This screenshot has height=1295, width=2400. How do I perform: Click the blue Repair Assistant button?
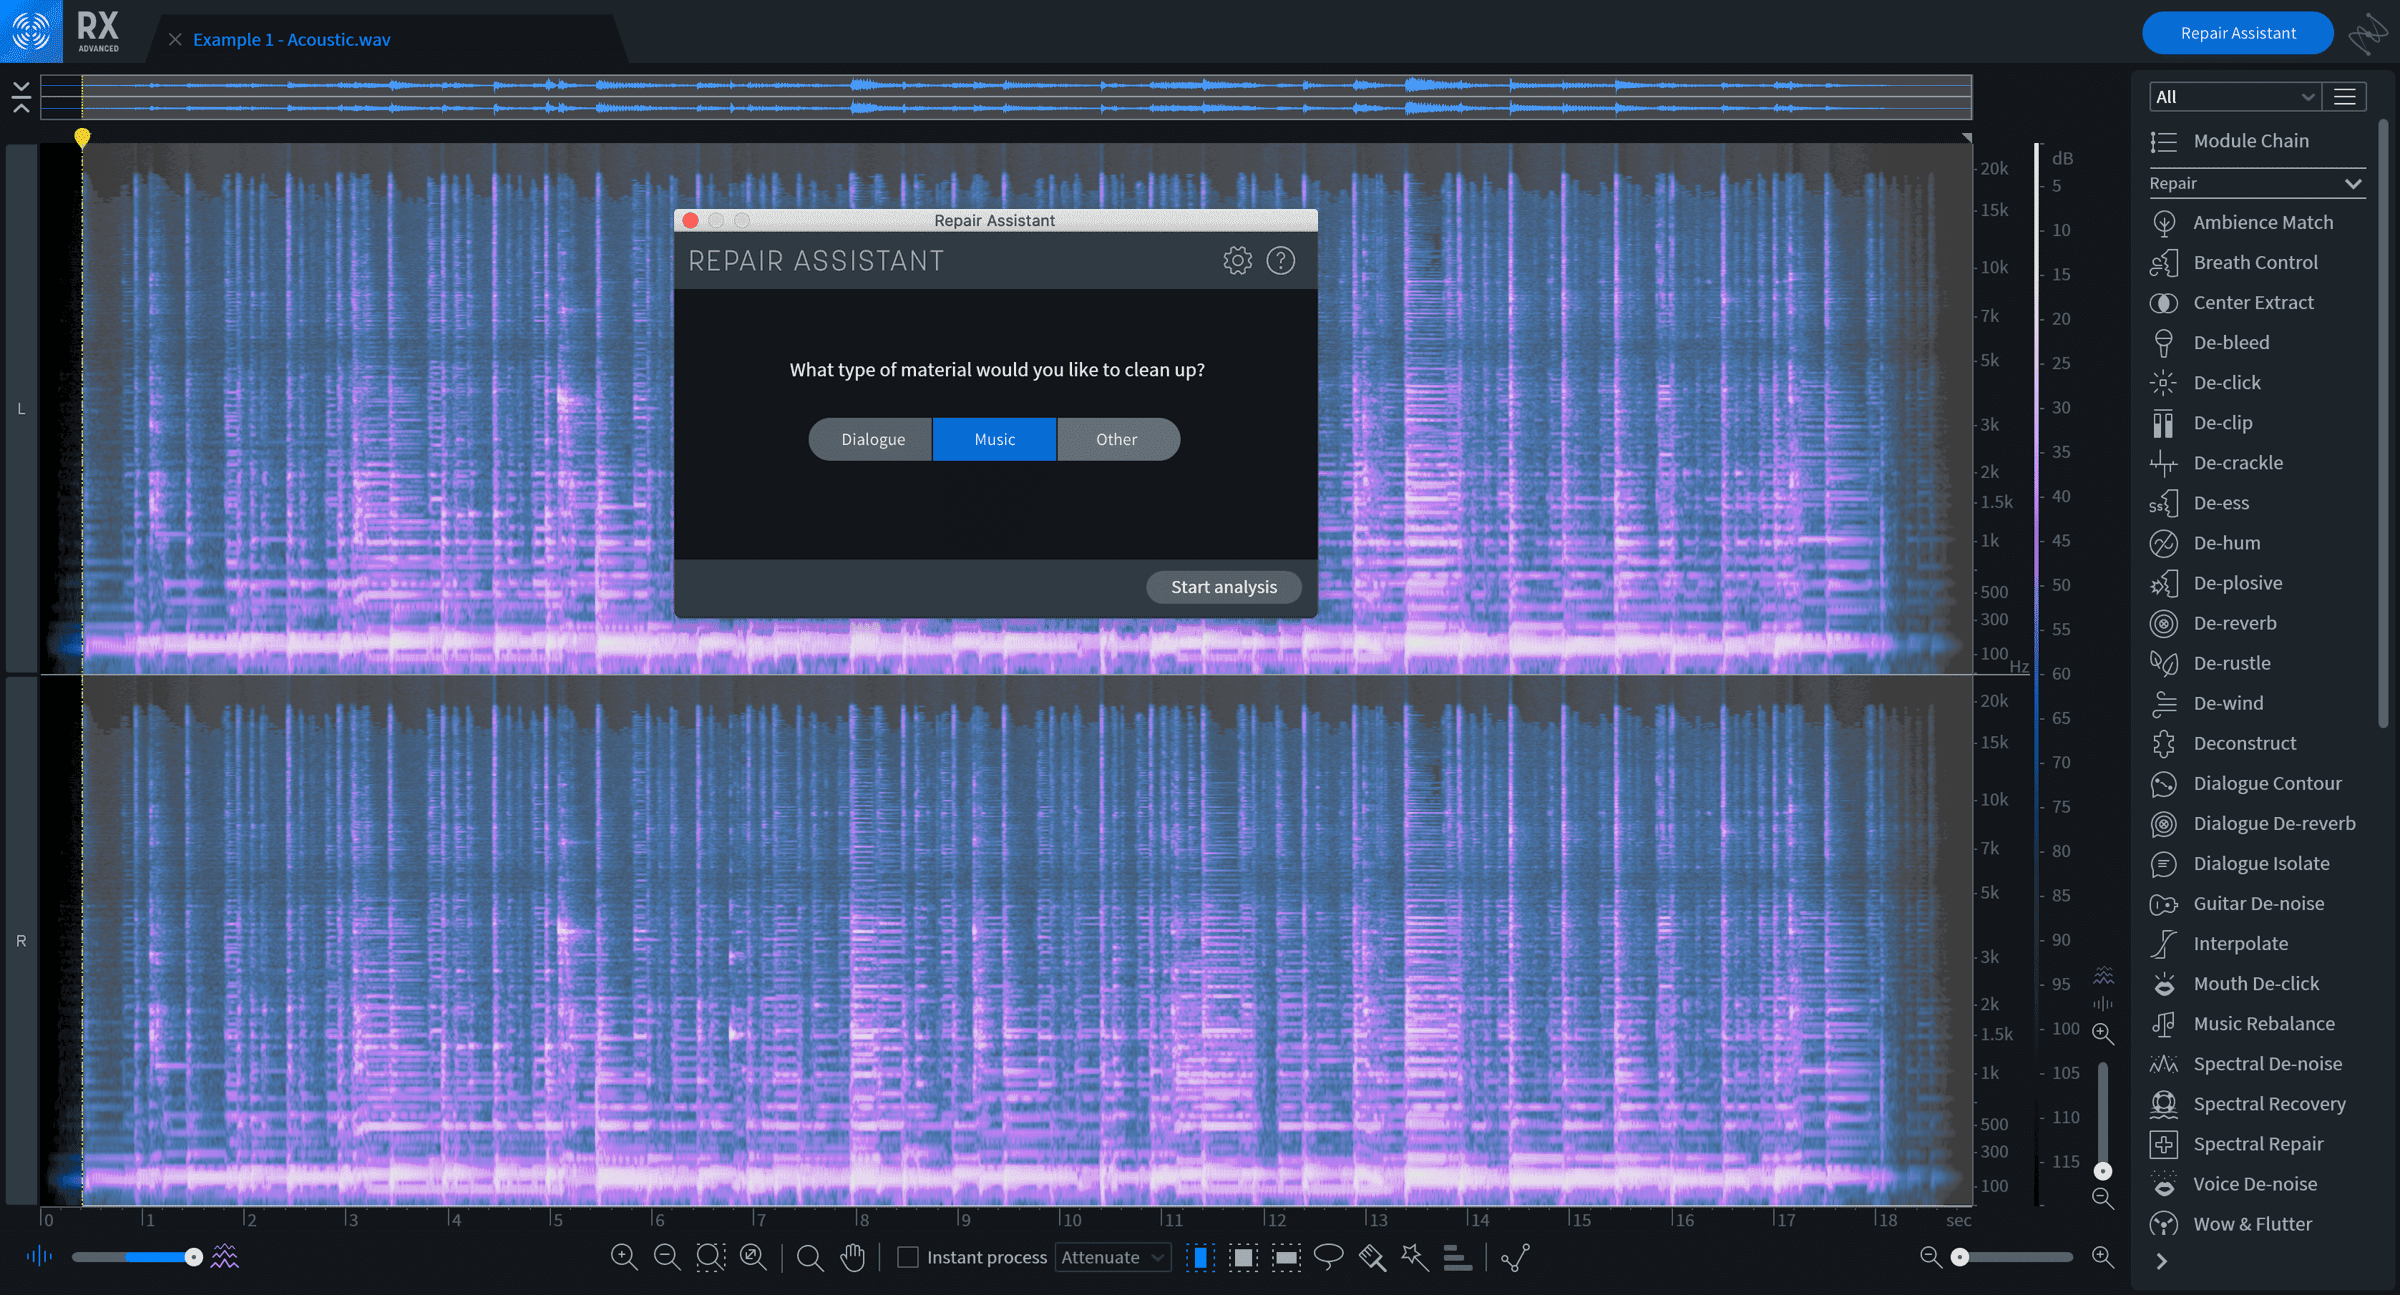coord(2237,33)
